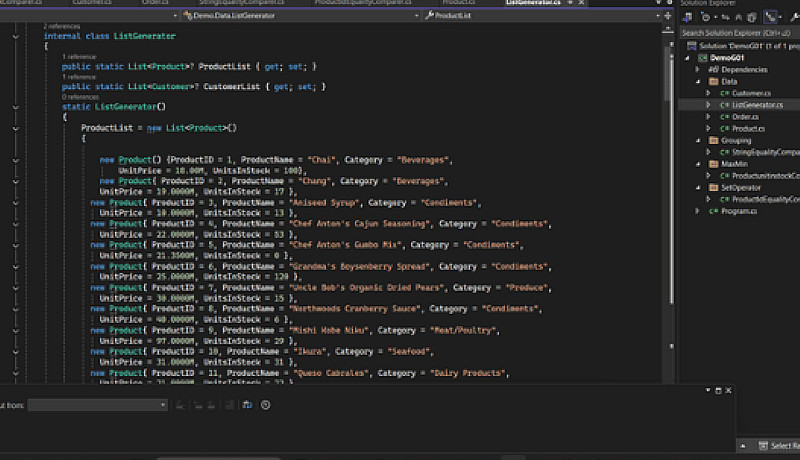Click Clear All icon in Output toolbar
Screen dimensions: 800x460
[230, 405]
